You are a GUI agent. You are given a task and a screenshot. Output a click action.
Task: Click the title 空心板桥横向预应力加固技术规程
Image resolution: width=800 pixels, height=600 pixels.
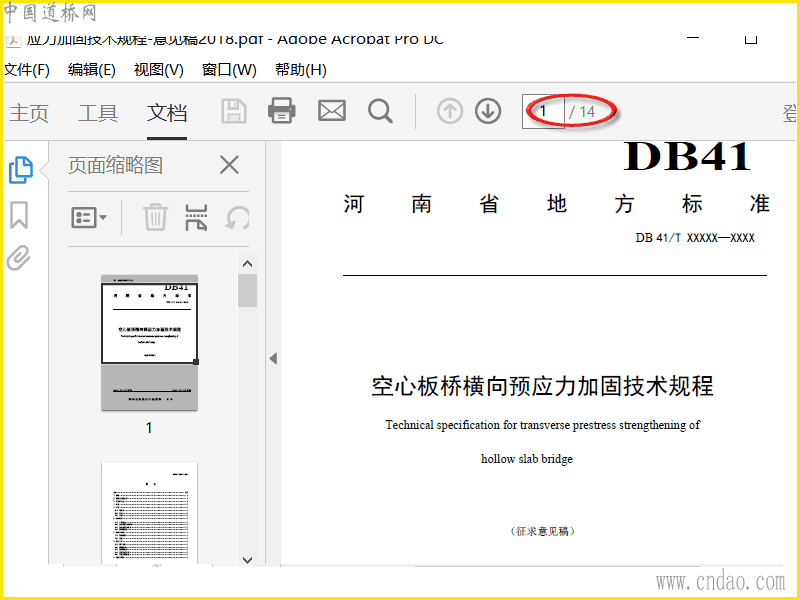pyautogui.click(x=542, y=386)
